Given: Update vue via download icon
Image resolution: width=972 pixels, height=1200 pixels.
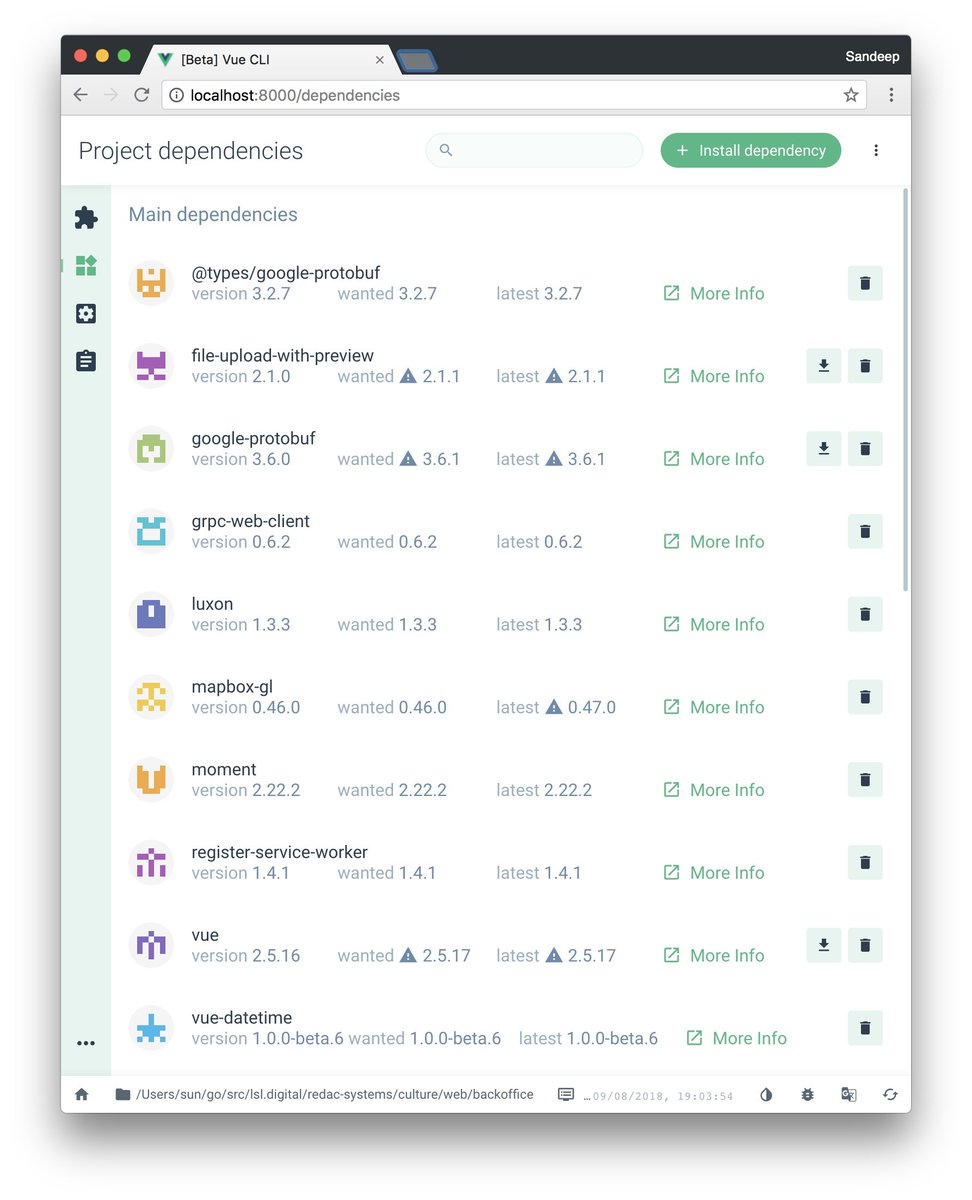Looking at the screenshot, I should pos(823,945).
